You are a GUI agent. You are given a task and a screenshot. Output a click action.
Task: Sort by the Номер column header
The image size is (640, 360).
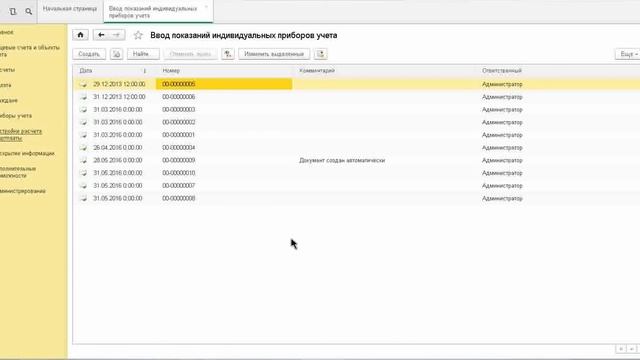171,71
